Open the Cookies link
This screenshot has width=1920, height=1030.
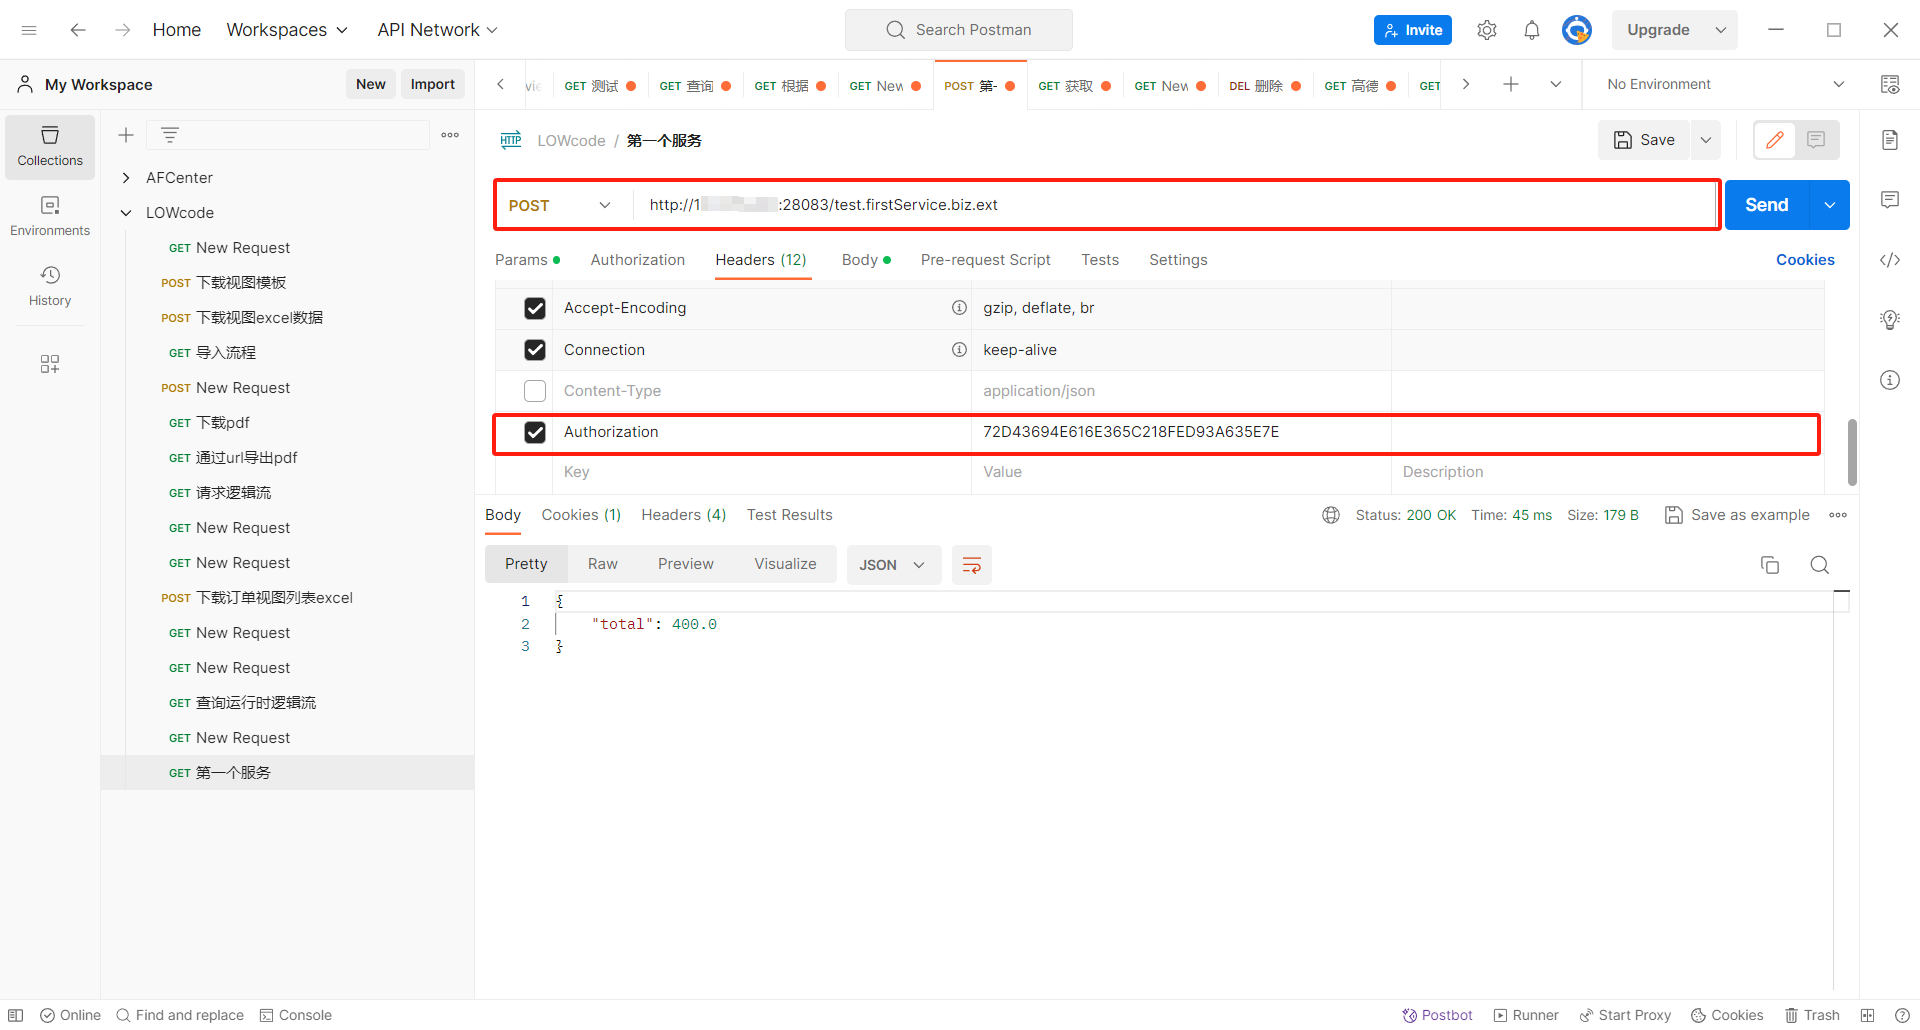(x=1804, y=260)
